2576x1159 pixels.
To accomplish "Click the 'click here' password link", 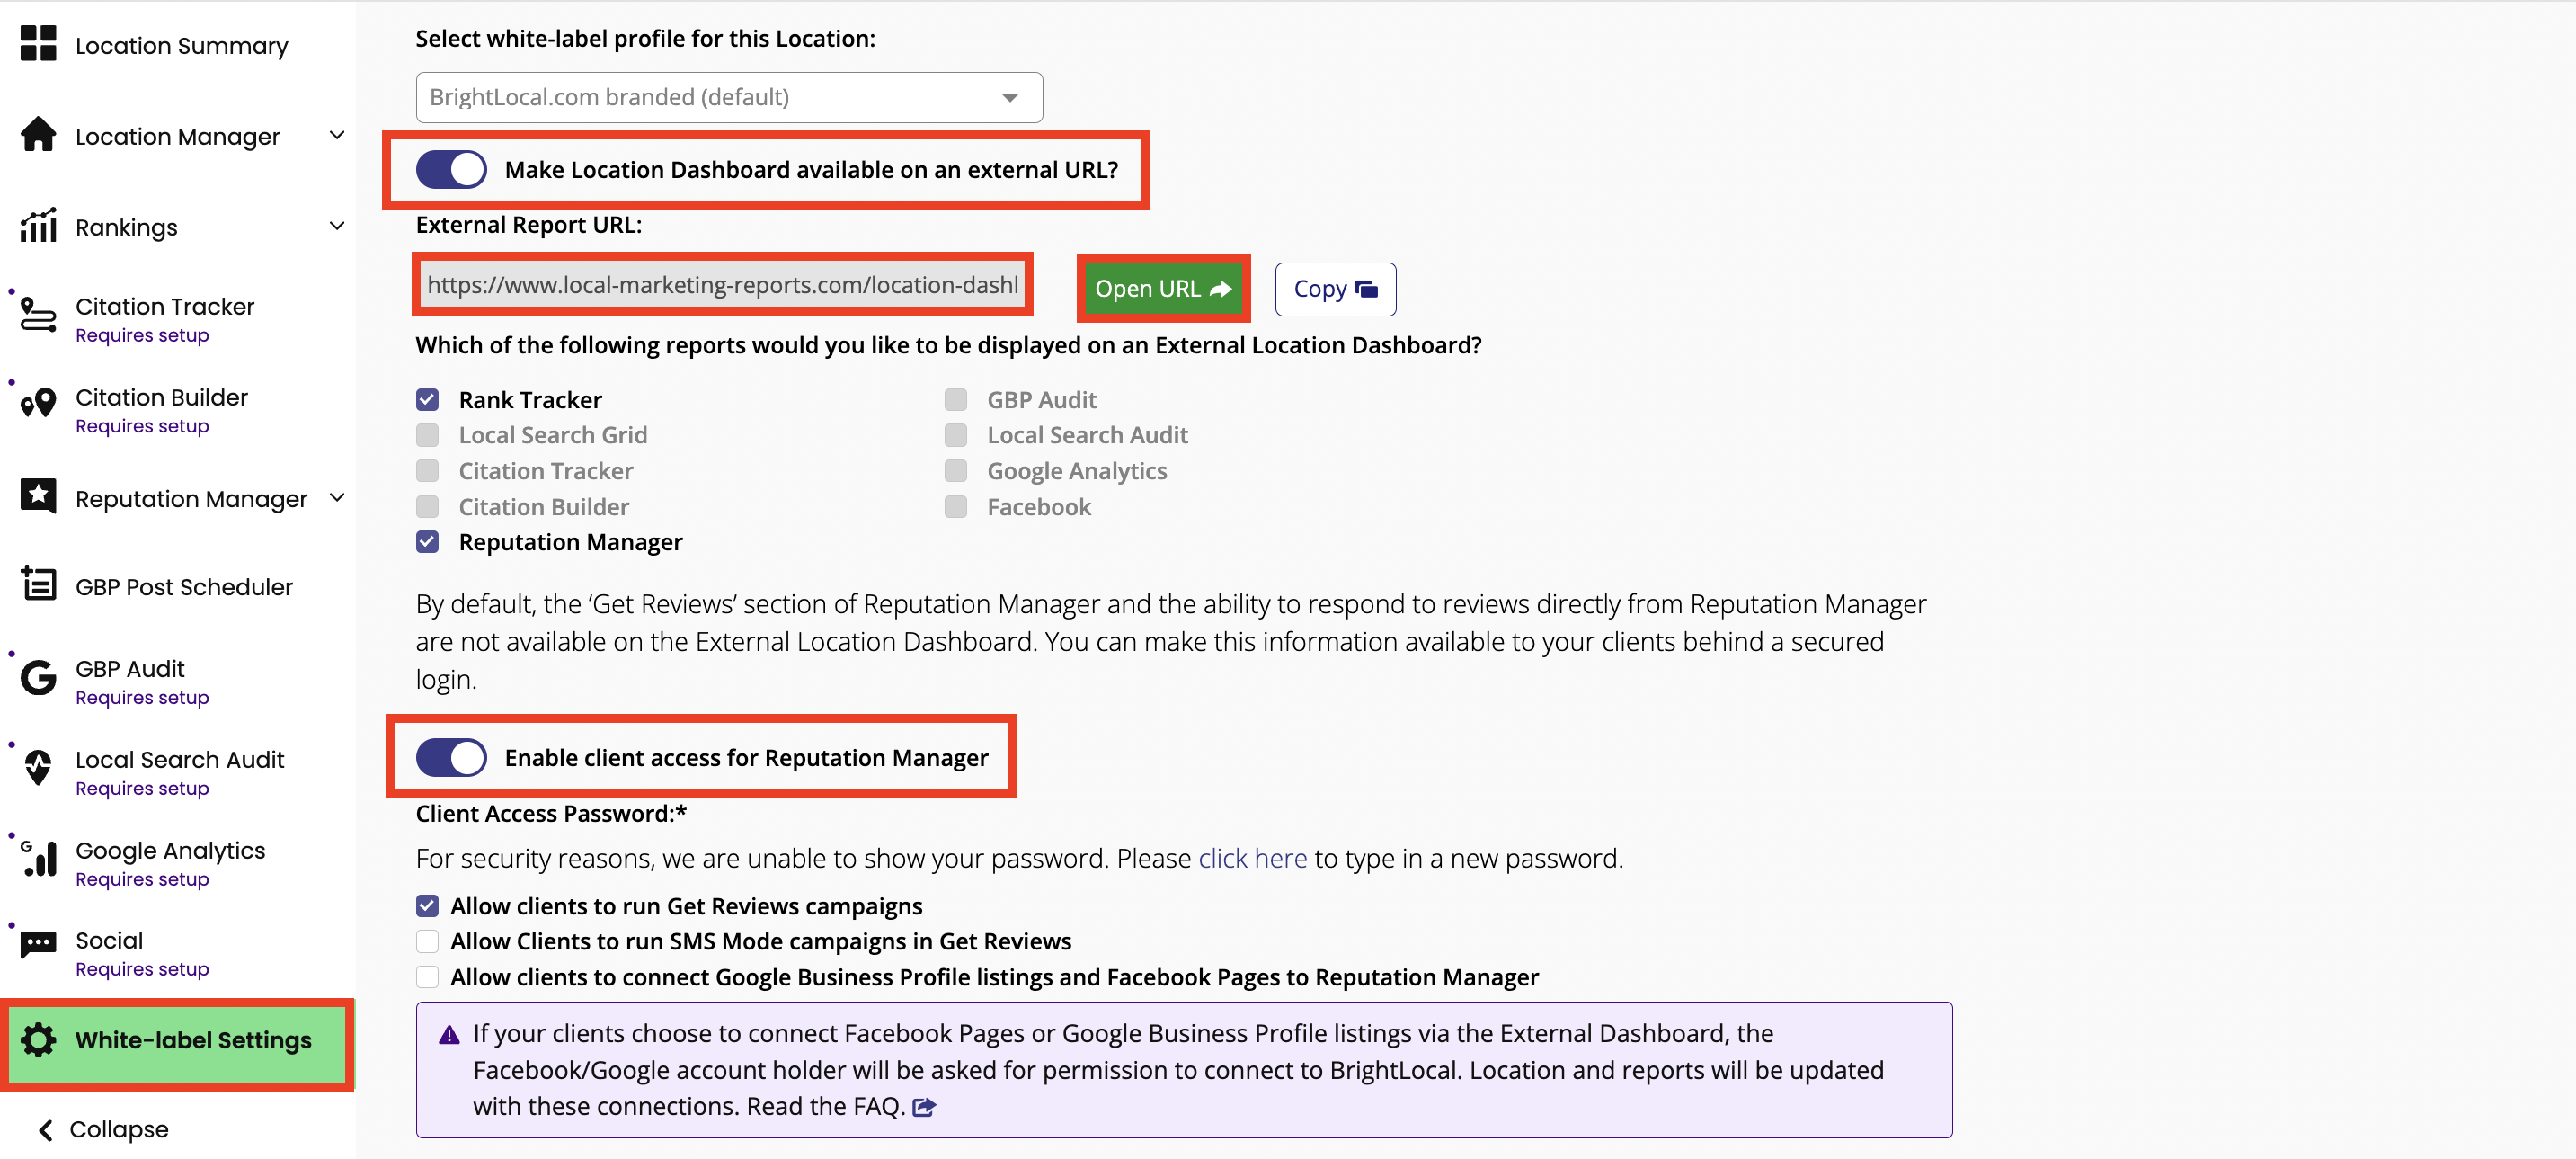I will pos(1252,858).
